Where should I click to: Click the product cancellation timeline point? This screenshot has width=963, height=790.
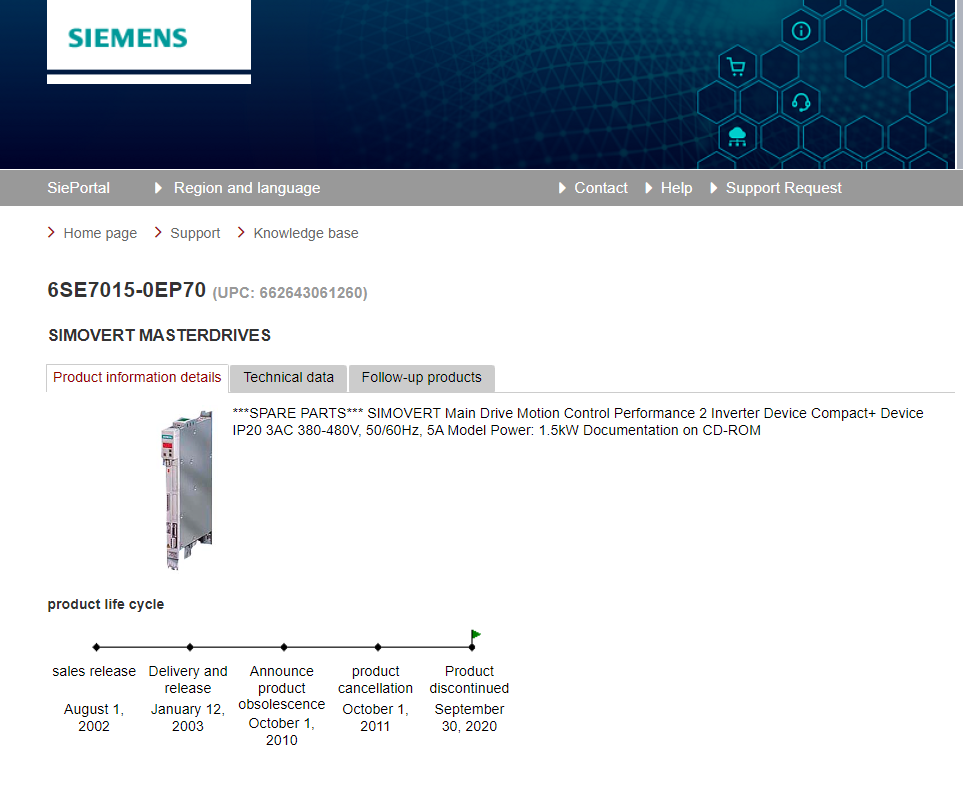[x=377, y=647]
